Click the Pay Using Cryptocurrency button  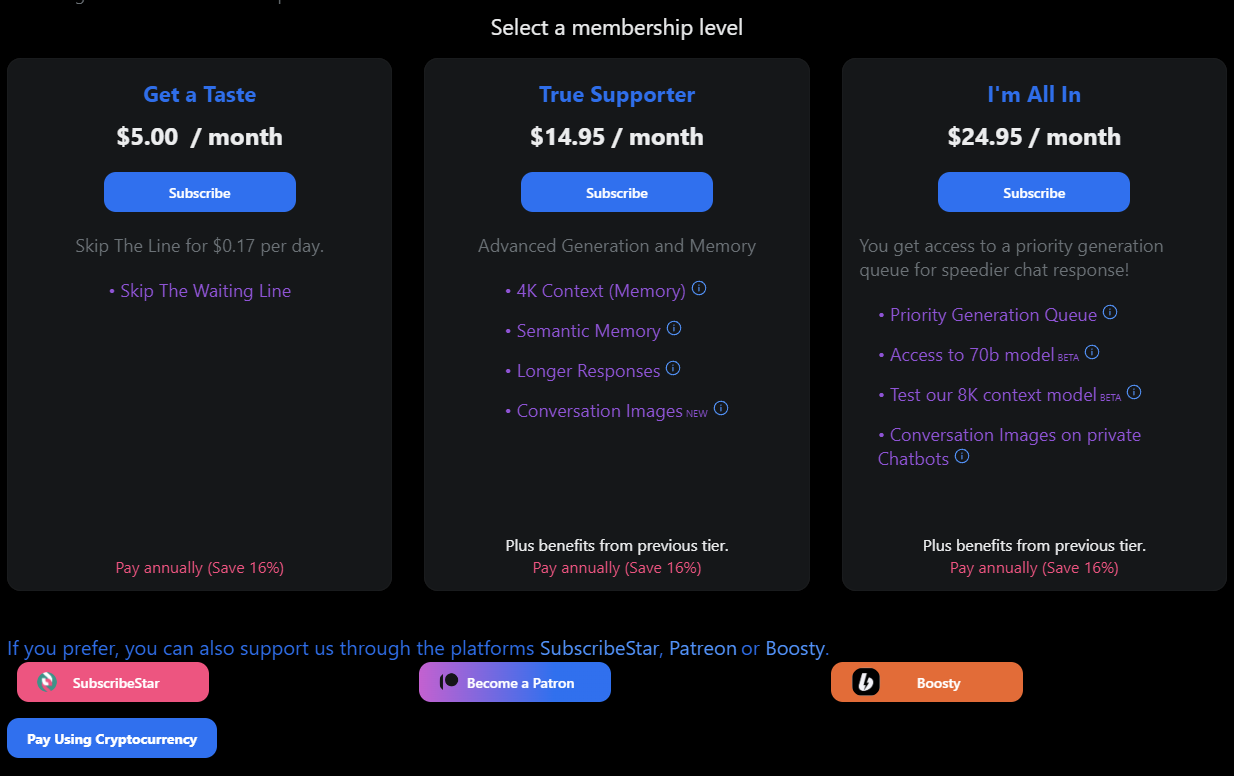111,738
